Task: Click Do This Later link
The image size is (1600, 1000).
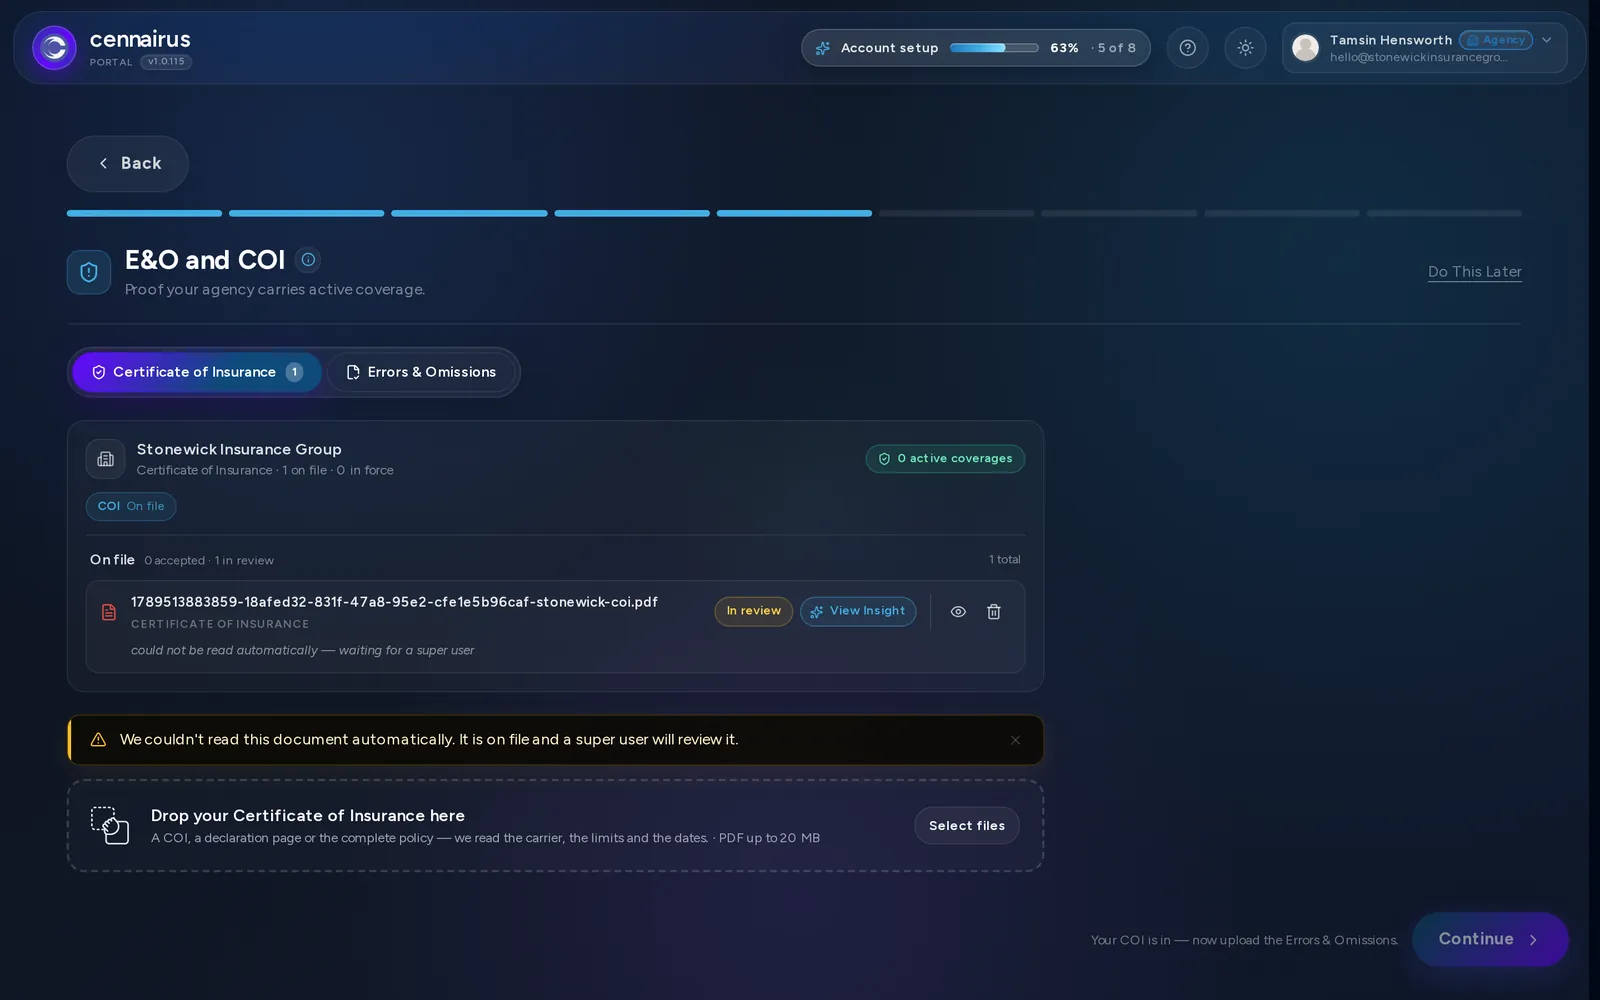Action: [x=1474, y=272]
